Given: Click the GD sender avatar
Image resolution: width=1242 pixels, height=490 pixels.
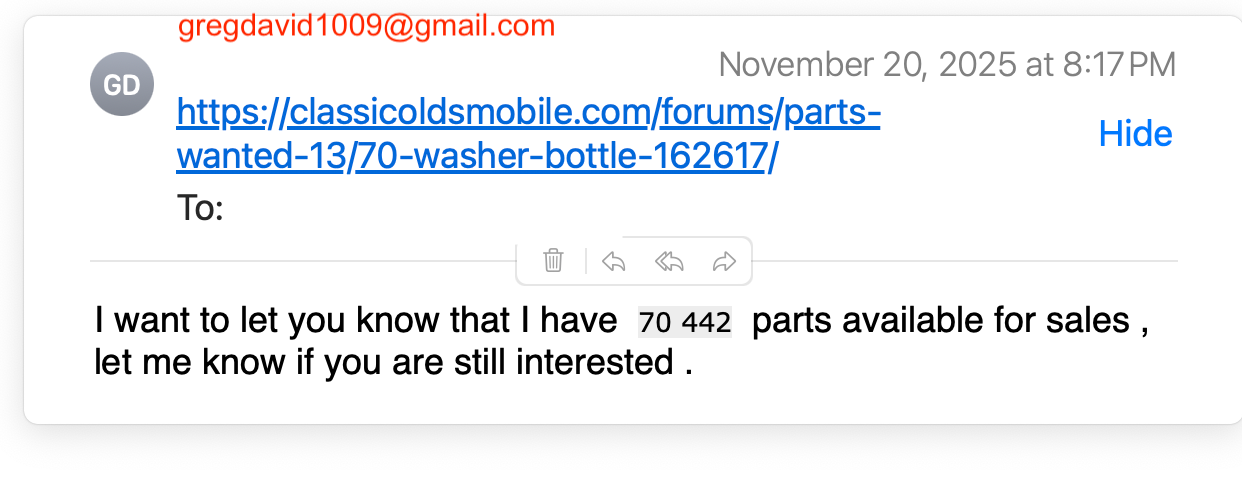Looking at the screenshot, I should (x=122, y=85).
